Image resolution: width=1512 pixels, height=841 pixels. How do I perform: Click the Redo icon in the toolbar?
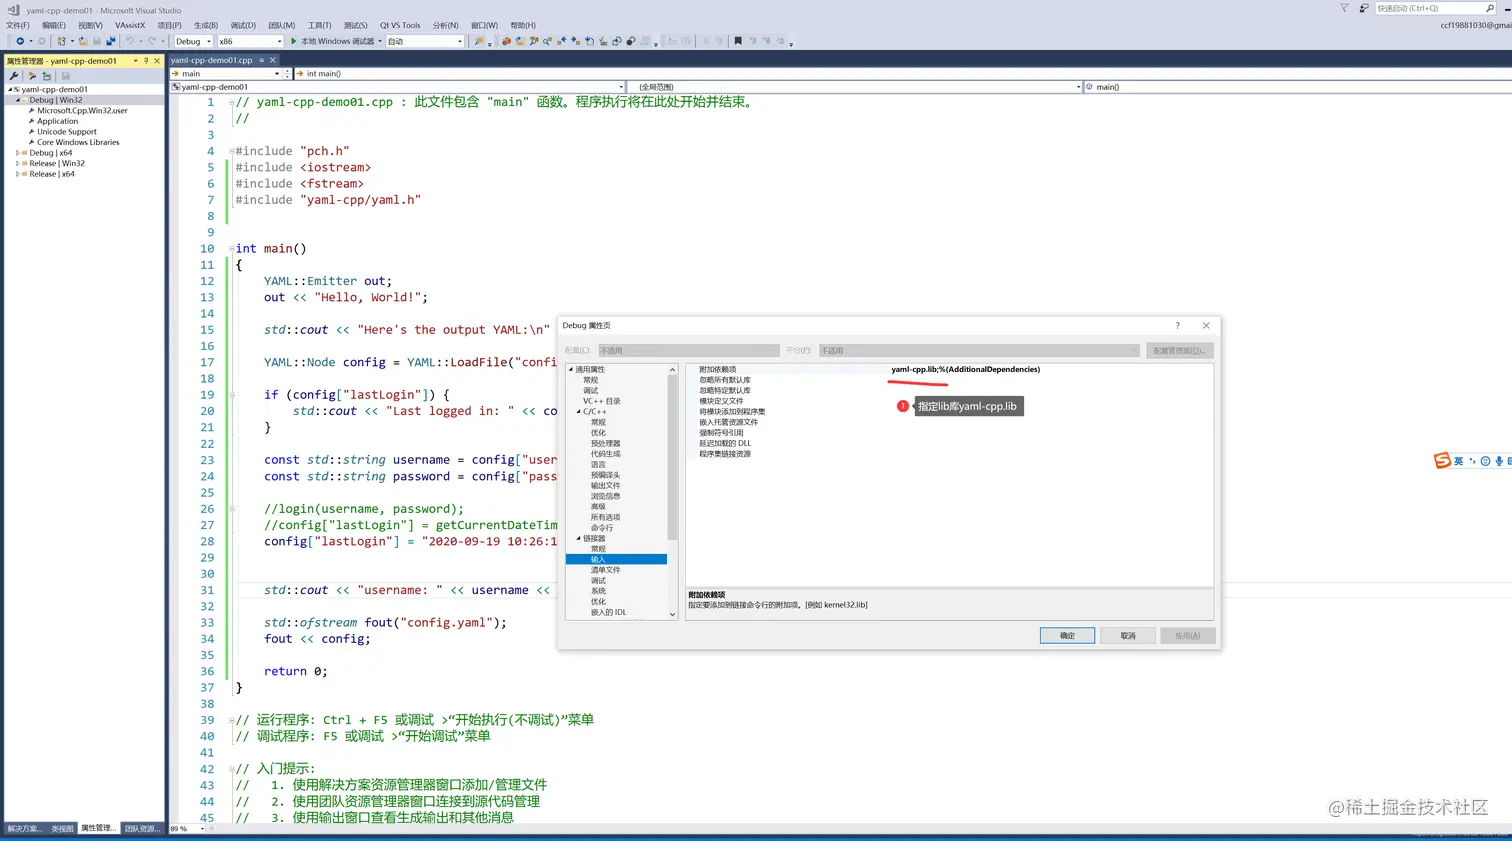click(x=151, y=41)
